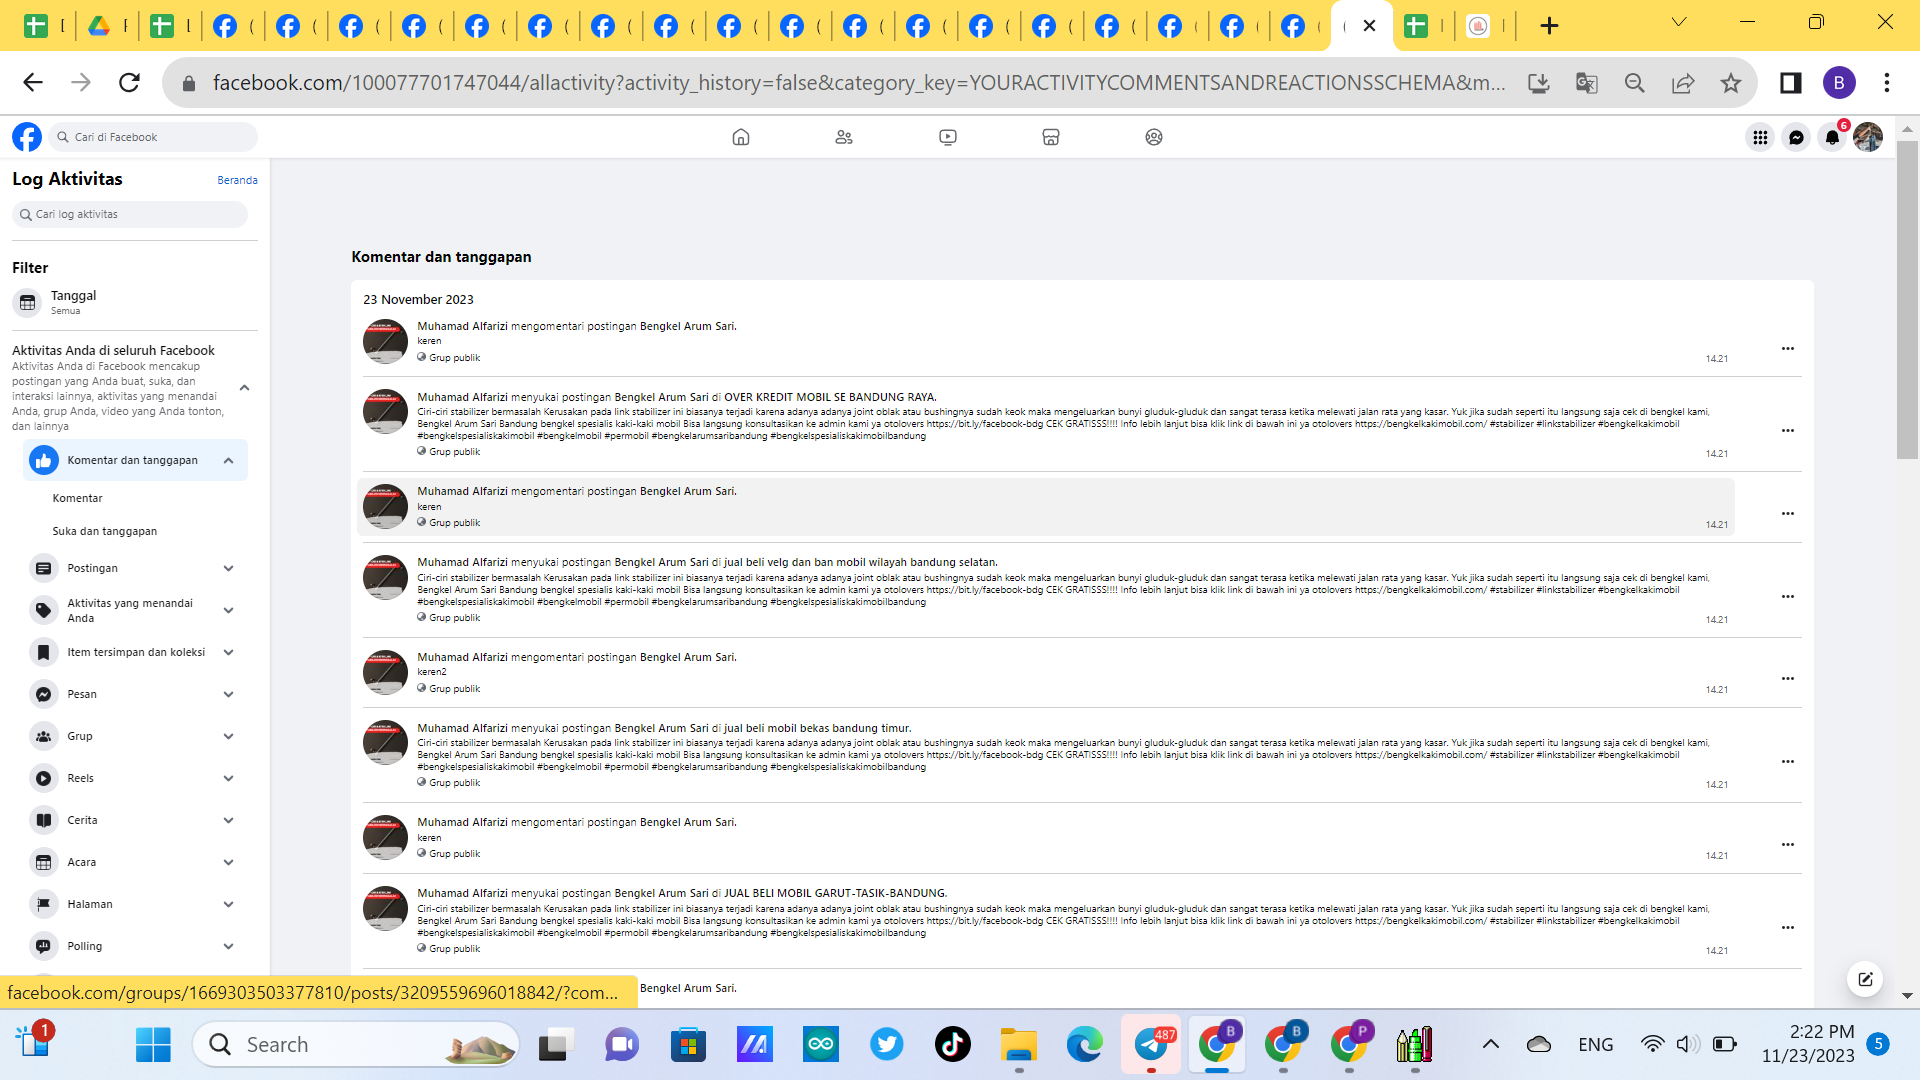Bookmark this page with the star icon

pyautogui.click(x=1731, y=83)
